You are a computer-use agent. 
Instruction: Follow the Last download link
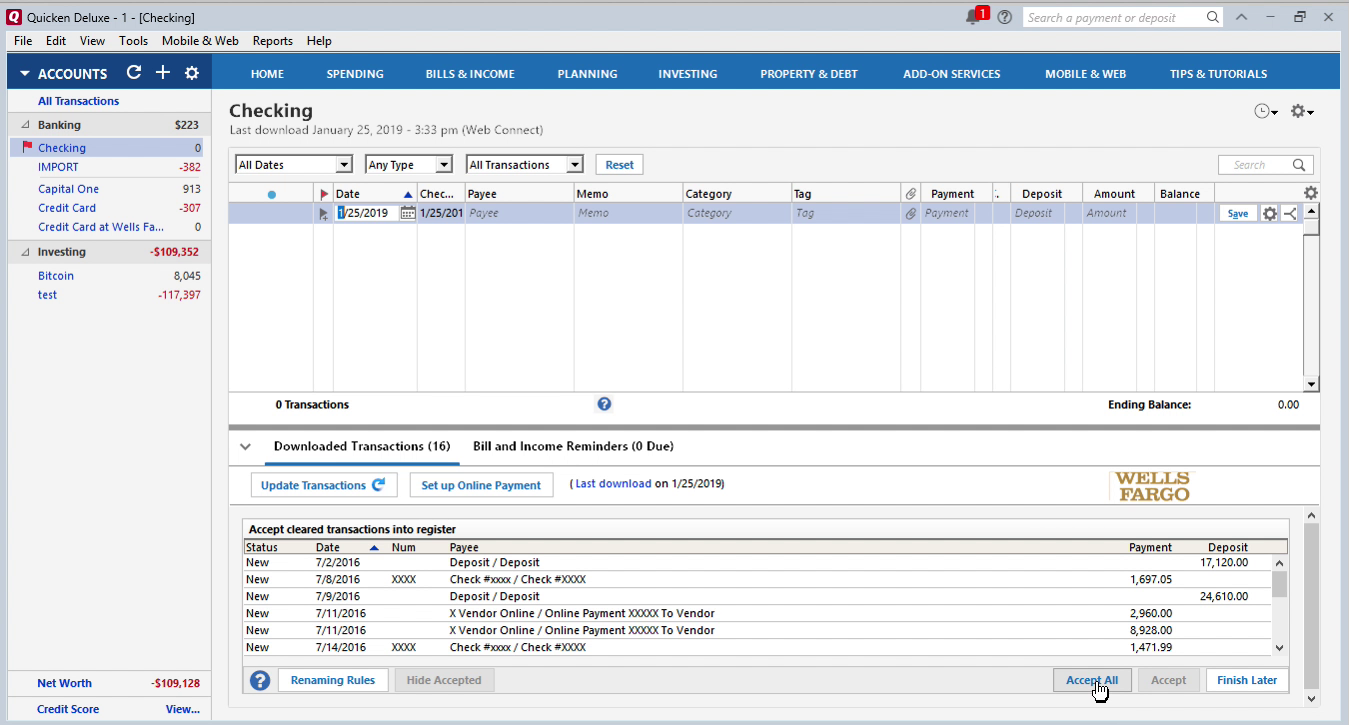coord(613,484)
